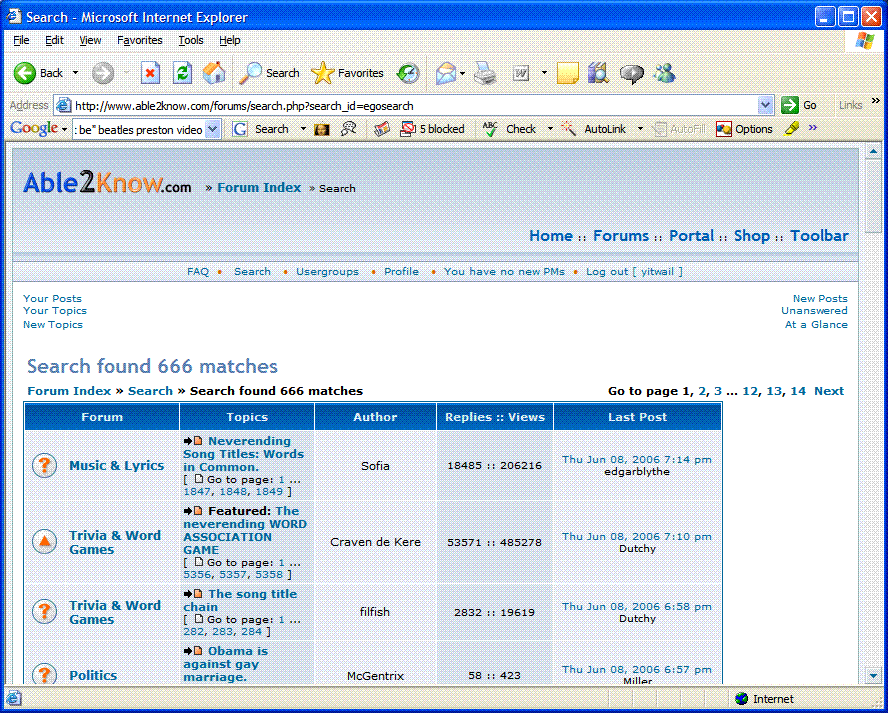The image size is (888, 713).
Task: Open the Search pane magnifier icon
Action: 250,73
